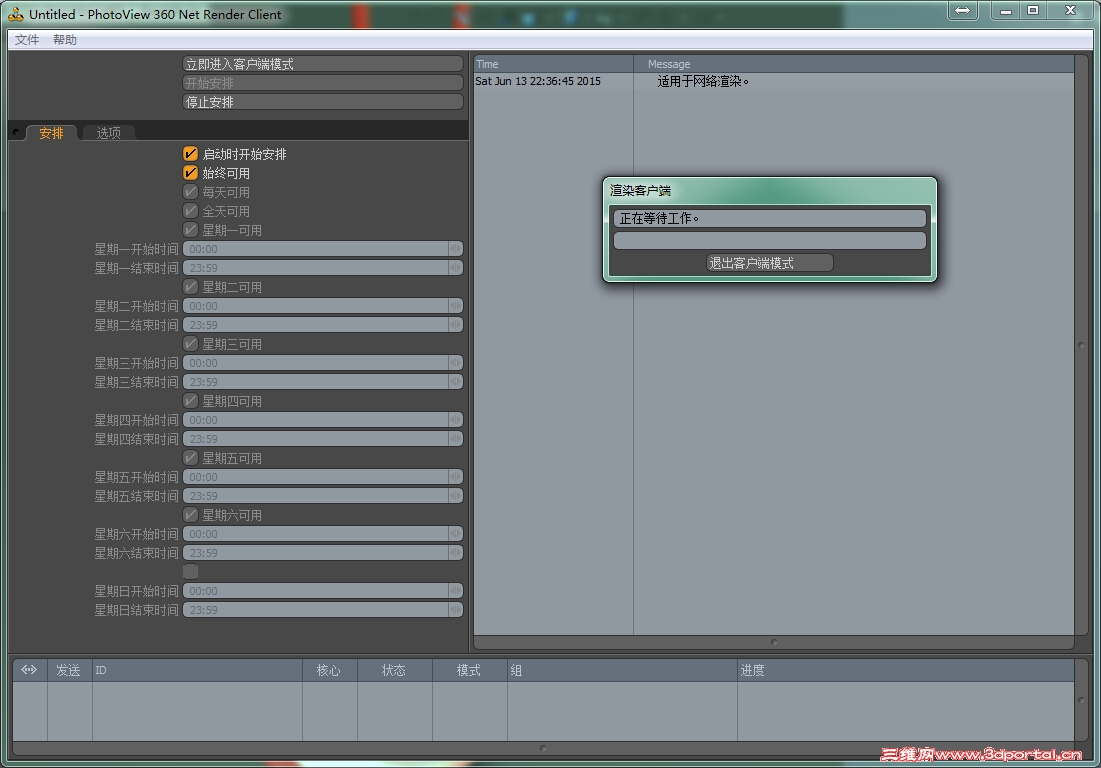Toggle 星期一可用 checkbox

pos(190,230)
